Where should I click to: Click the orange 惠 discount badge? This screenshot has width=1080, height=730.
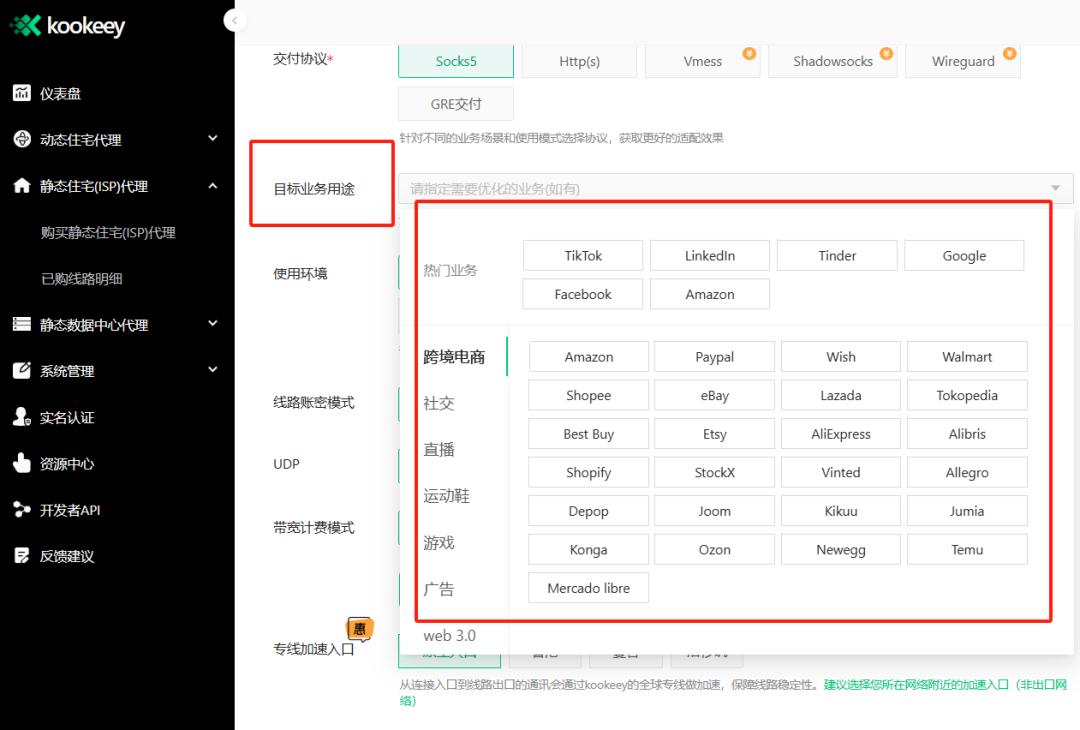coord(360,629)
